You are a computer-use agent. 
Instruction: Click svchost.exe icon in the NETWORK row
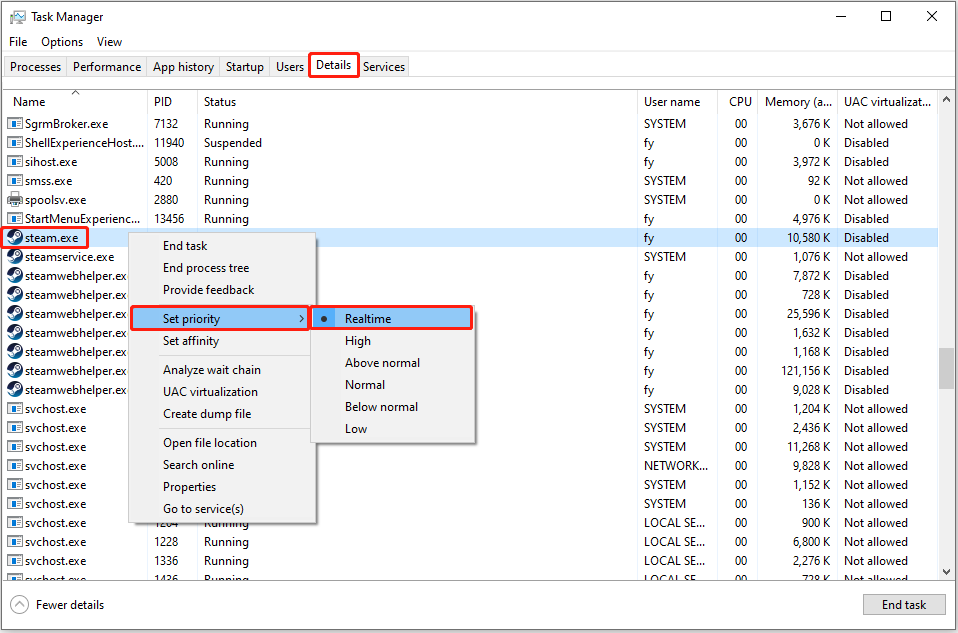pyautogui.click(x=15, y=466)
